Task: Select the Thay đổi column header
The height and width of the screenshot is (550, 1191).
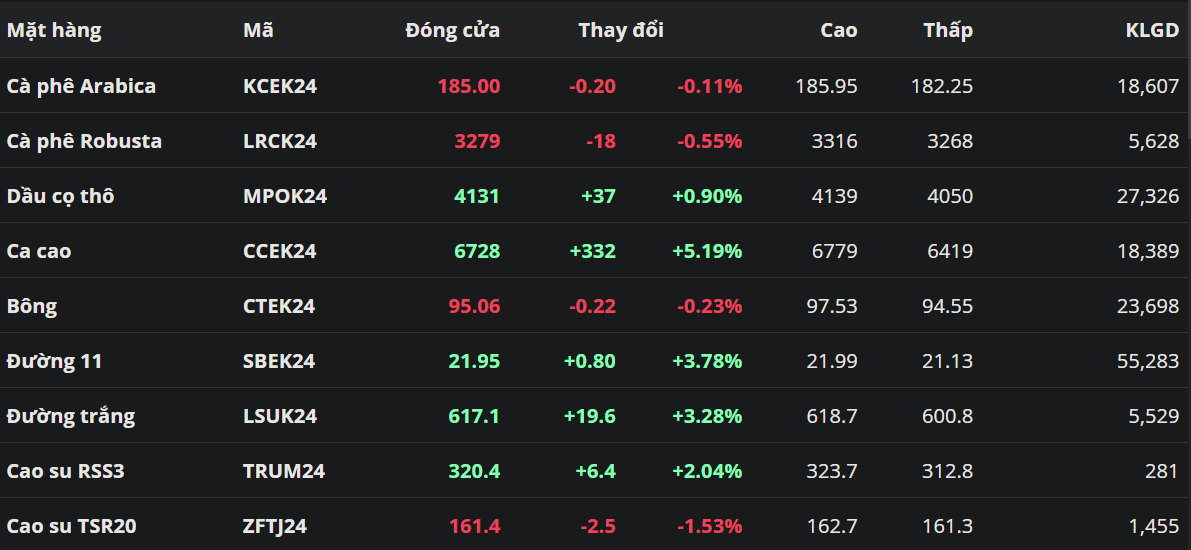Action: pyautogui.click(x=620, y=30)
